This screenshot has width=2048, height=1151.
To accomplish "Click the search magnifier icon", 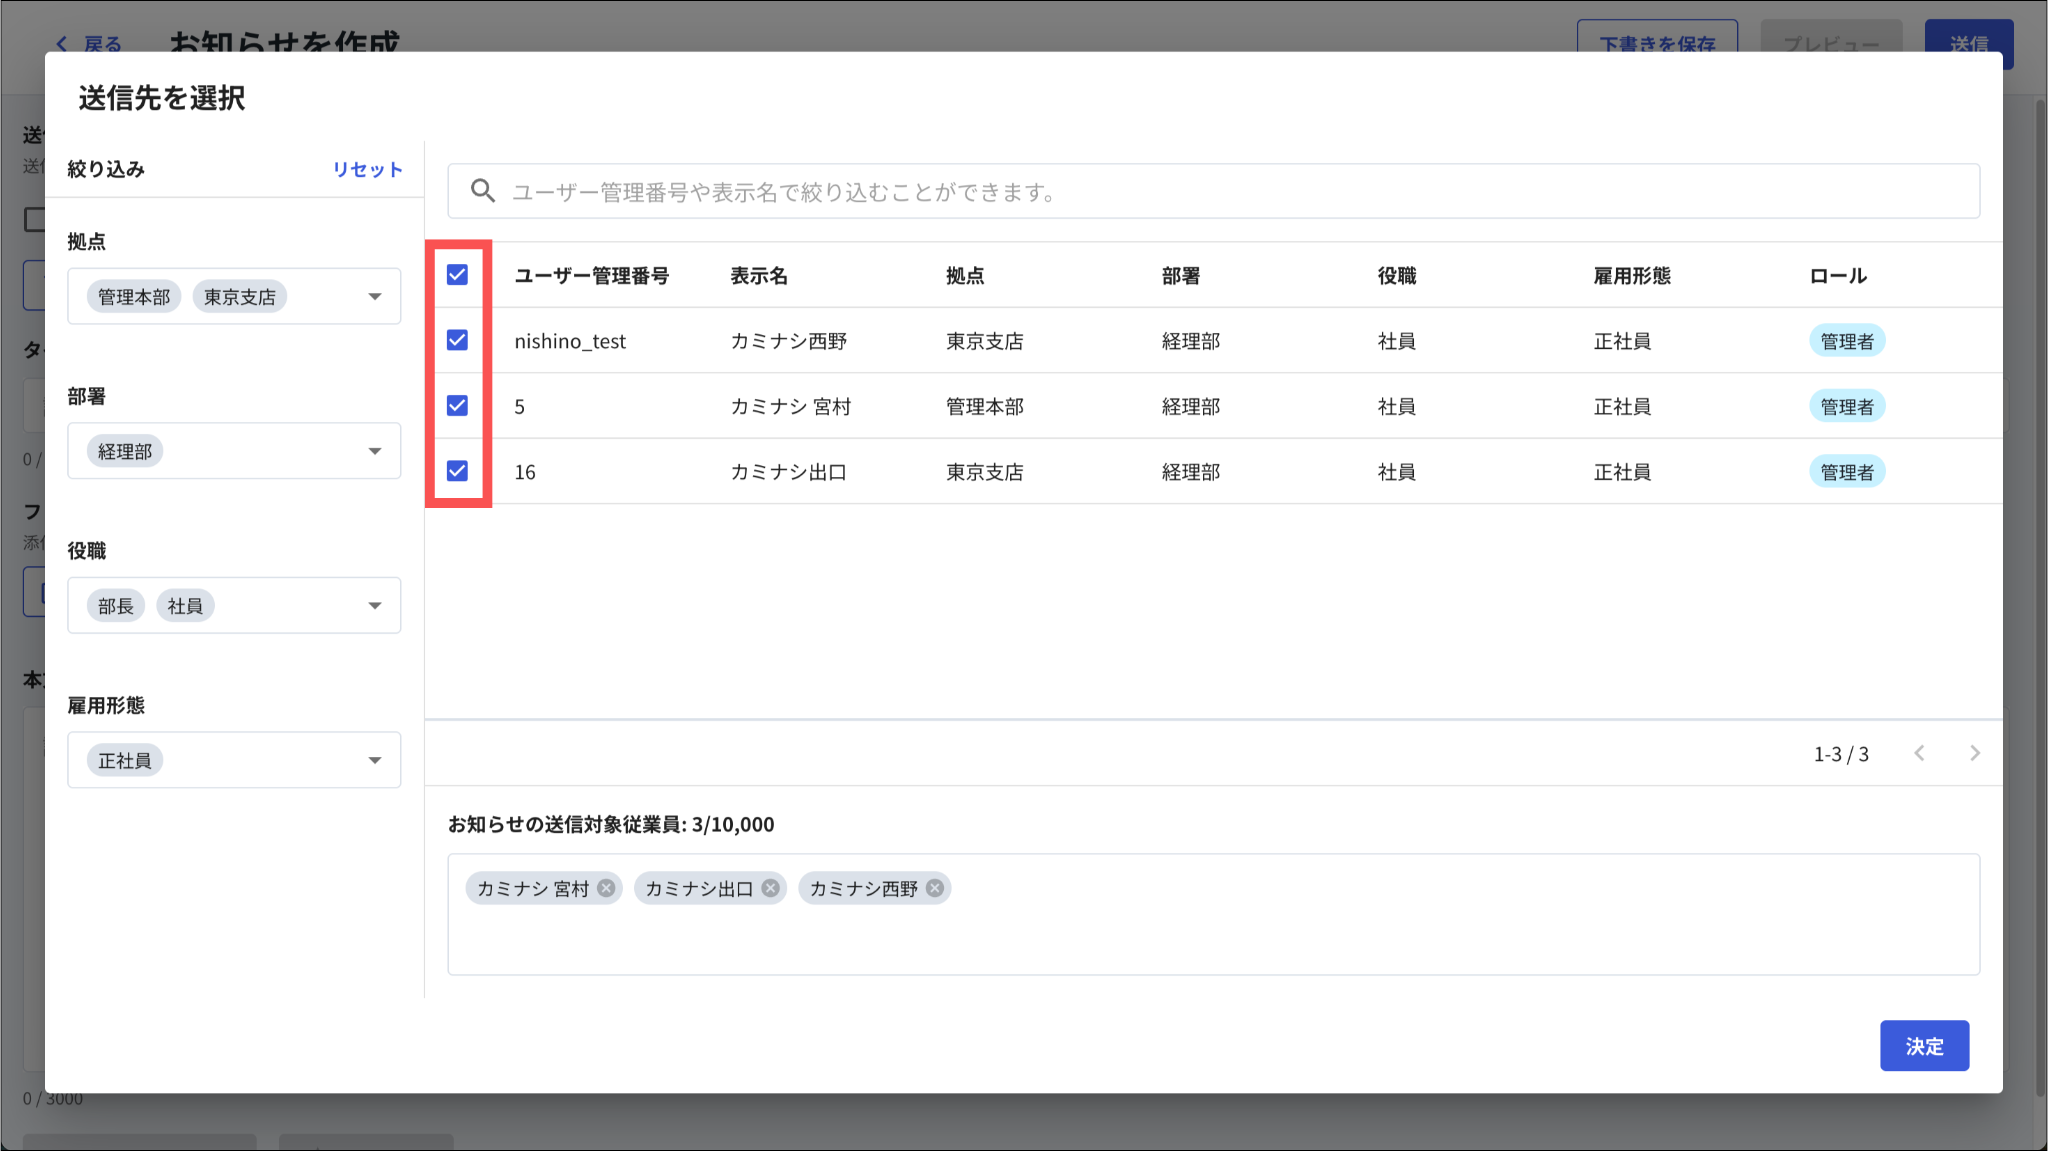I will click(x=483, y=191).
